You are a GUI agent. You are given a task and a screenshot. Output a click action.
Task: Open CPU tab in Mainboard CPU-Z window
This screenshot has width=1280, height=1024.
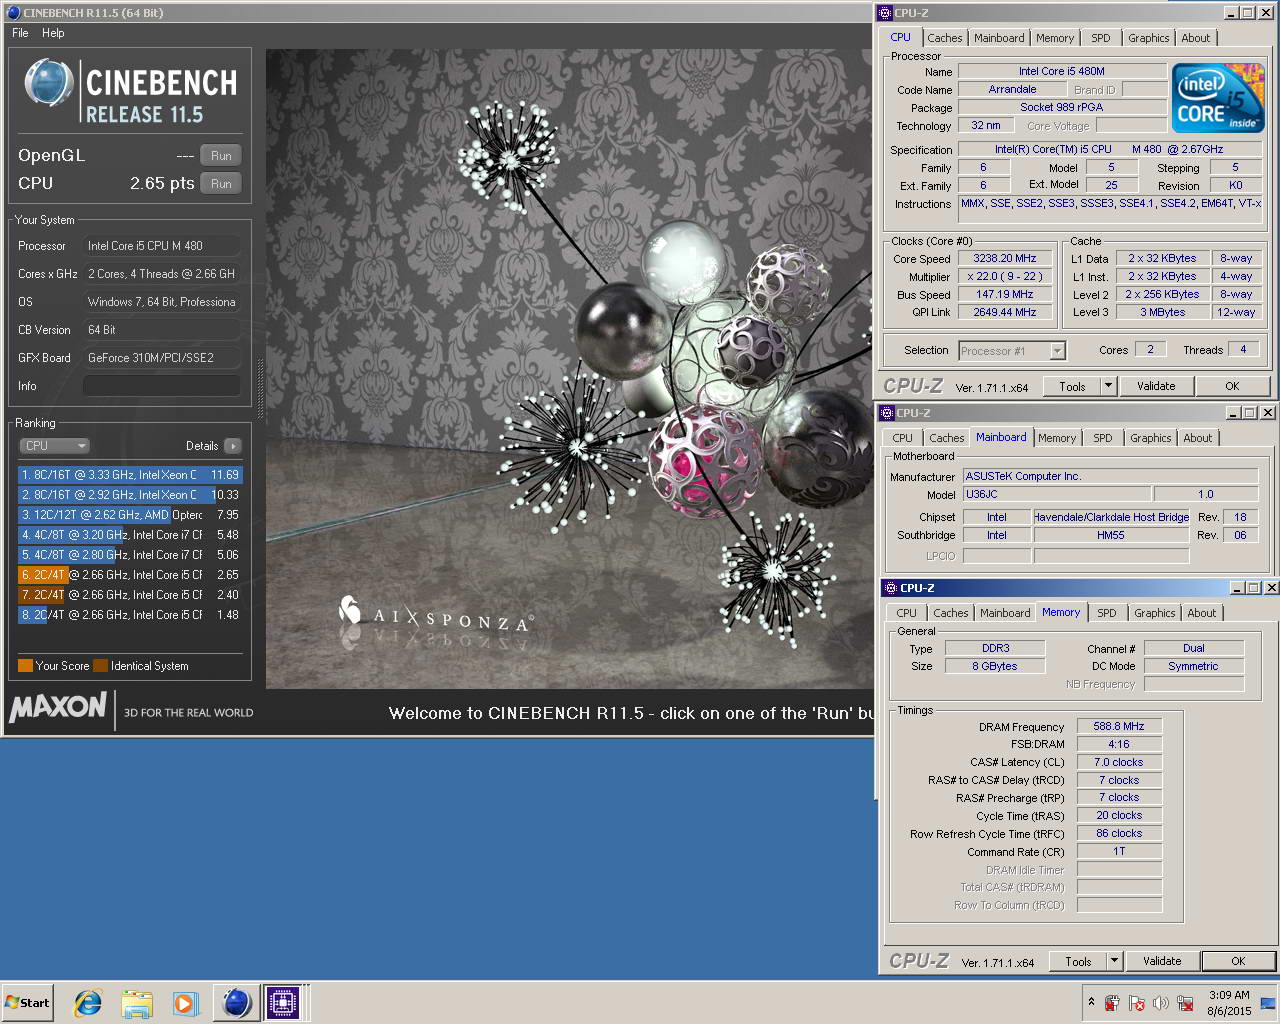point(902,438)
